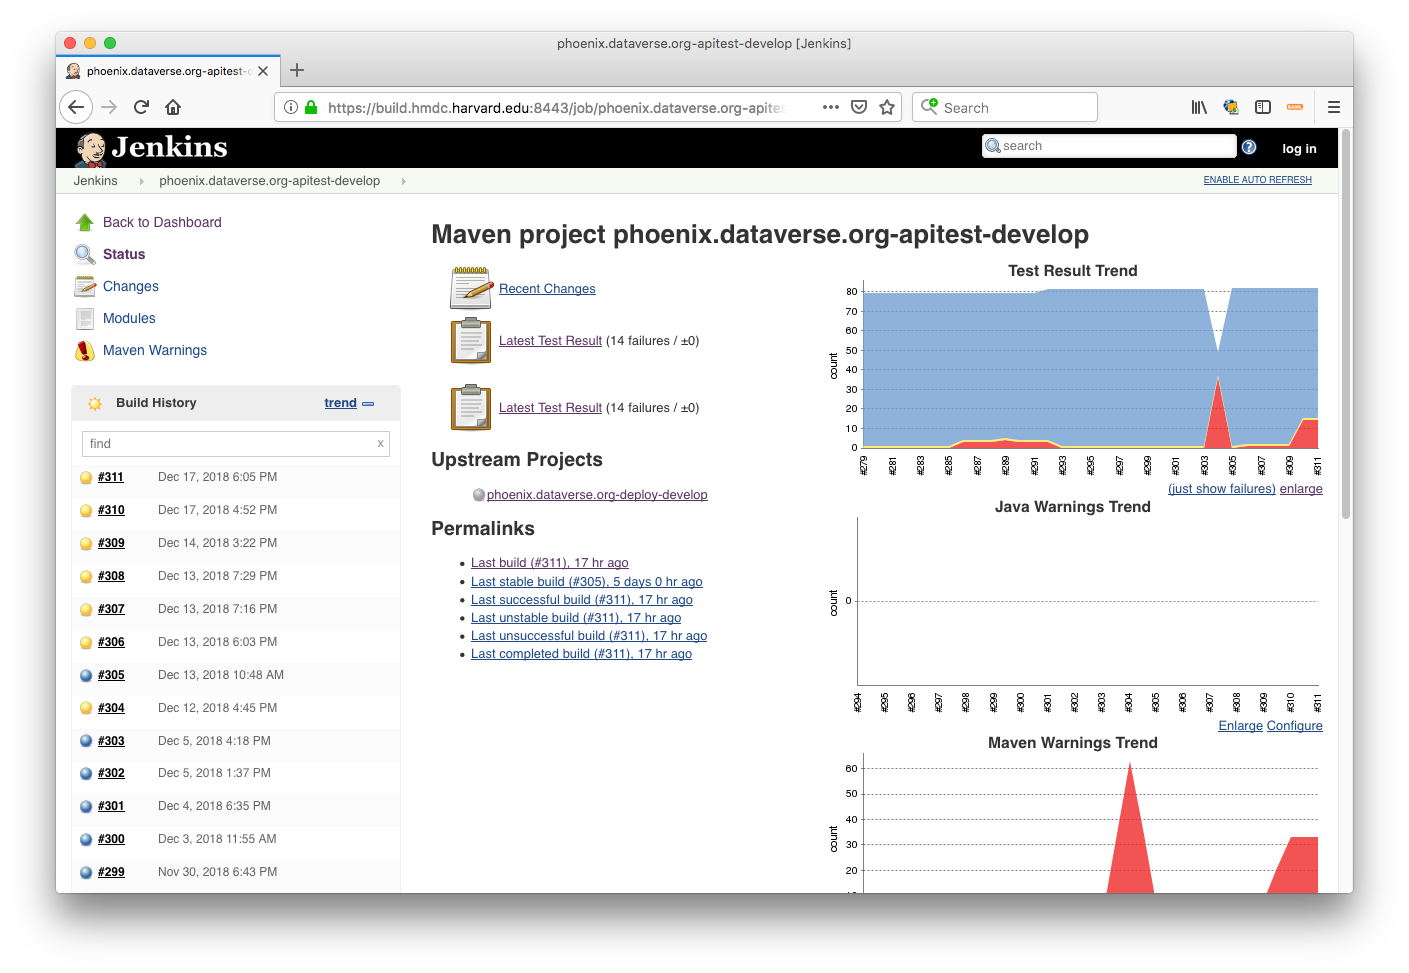Collapse Build History trend minus icon
The height and width of the screenshot is (973, 1409).
click(x=368, y=404)
